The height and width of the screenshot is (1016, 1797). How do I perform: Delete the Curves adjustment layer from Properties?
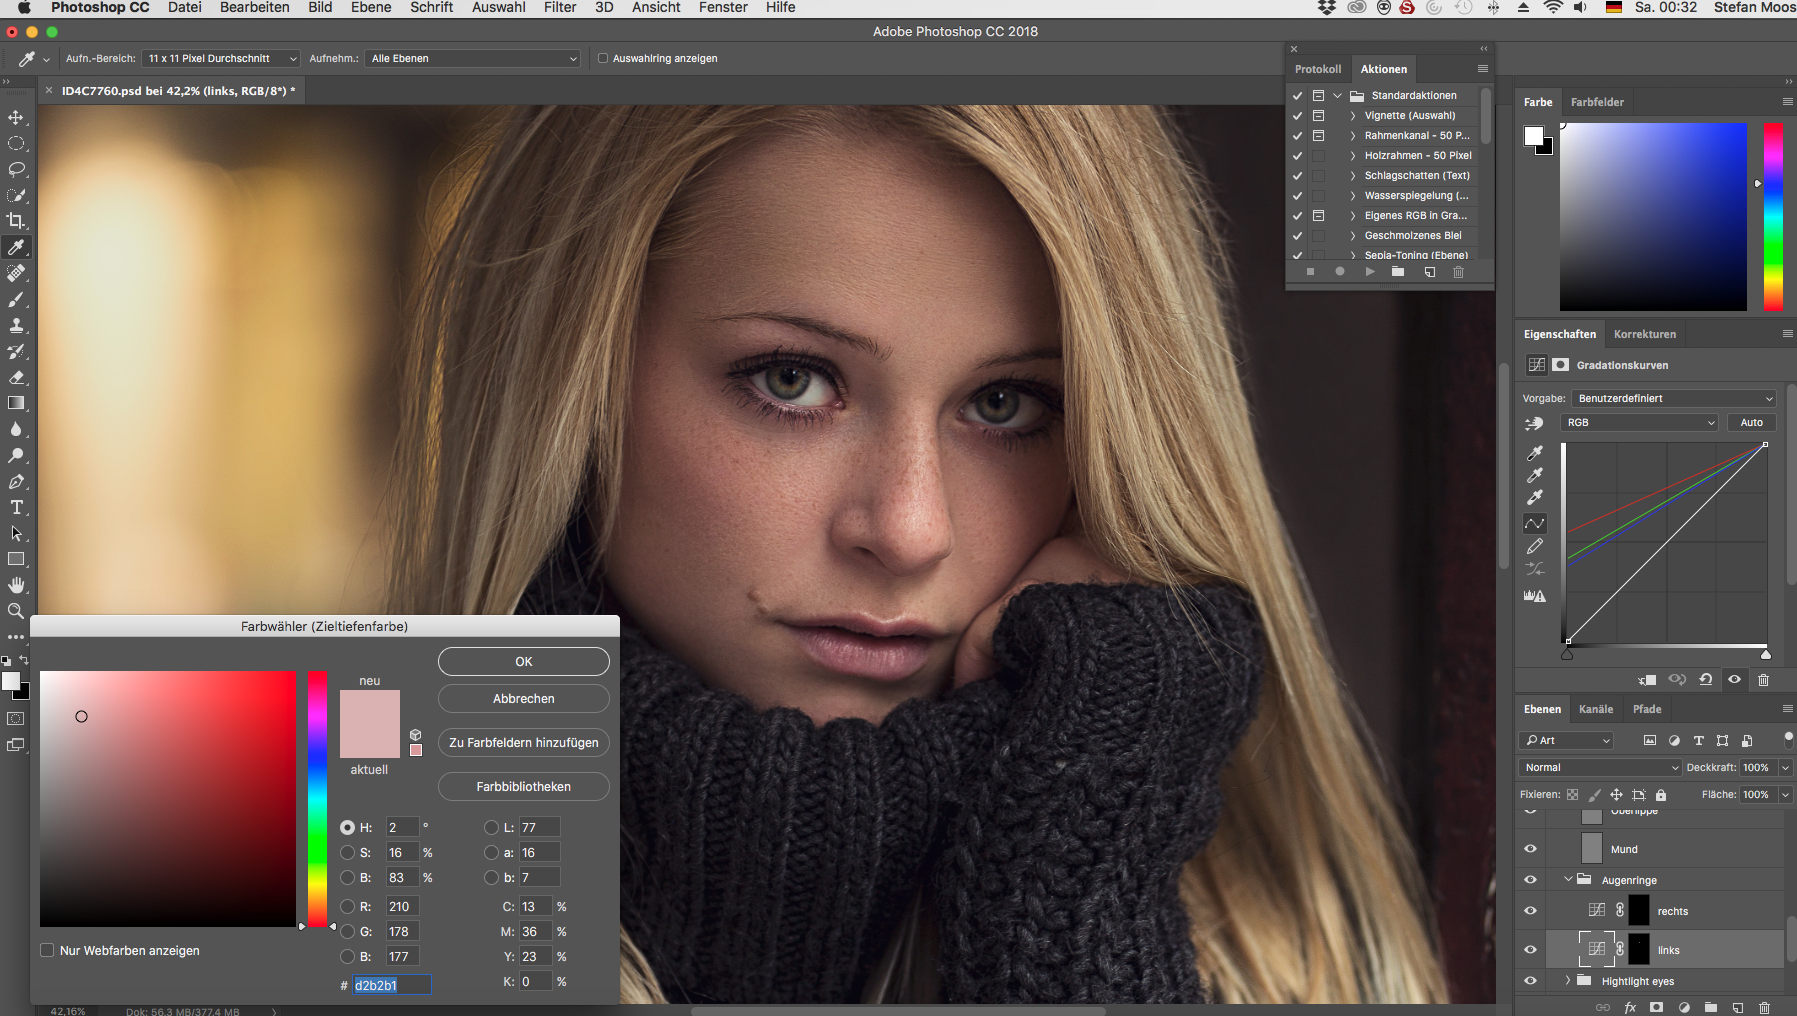point(1763,679)
